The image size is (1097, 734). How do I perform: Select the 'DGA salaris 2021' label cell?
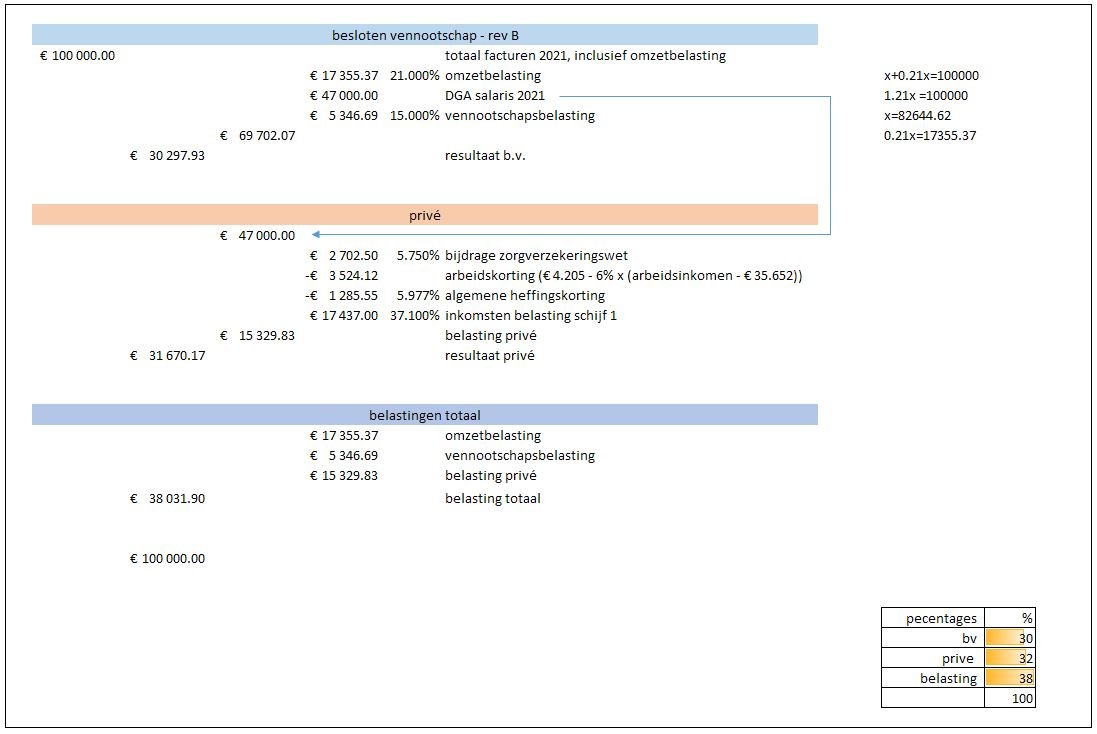coord(495,95)
